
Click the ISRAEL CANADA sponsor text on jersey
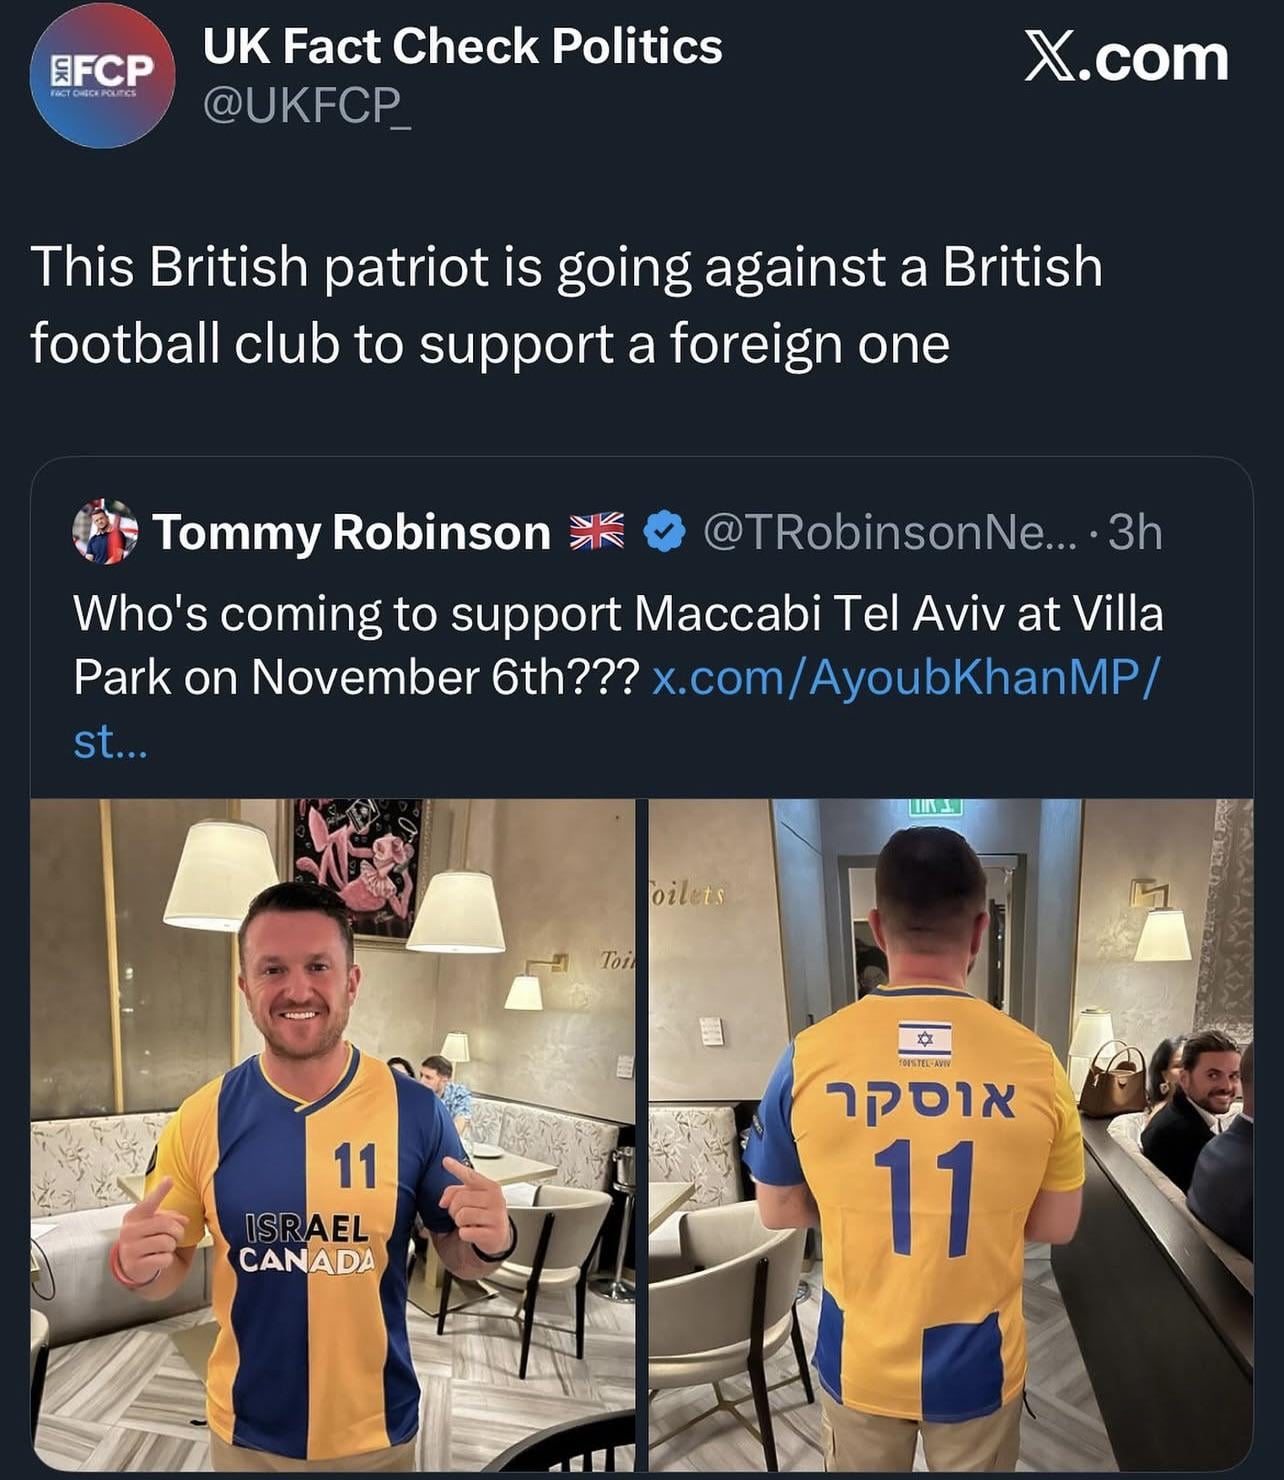point(306,1241)
